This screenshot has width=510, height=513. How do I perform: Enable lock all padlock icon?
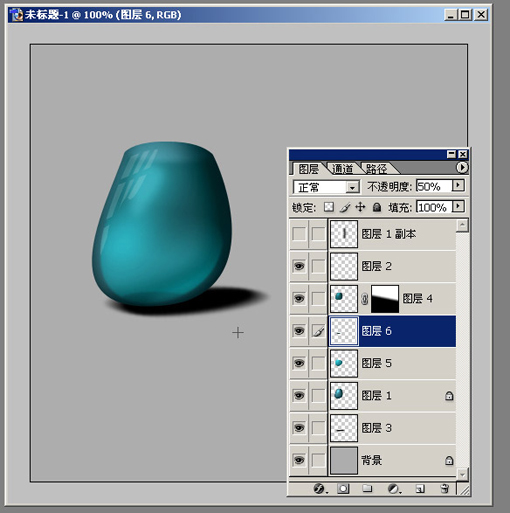pyautogui.click(x=377, y=208)
